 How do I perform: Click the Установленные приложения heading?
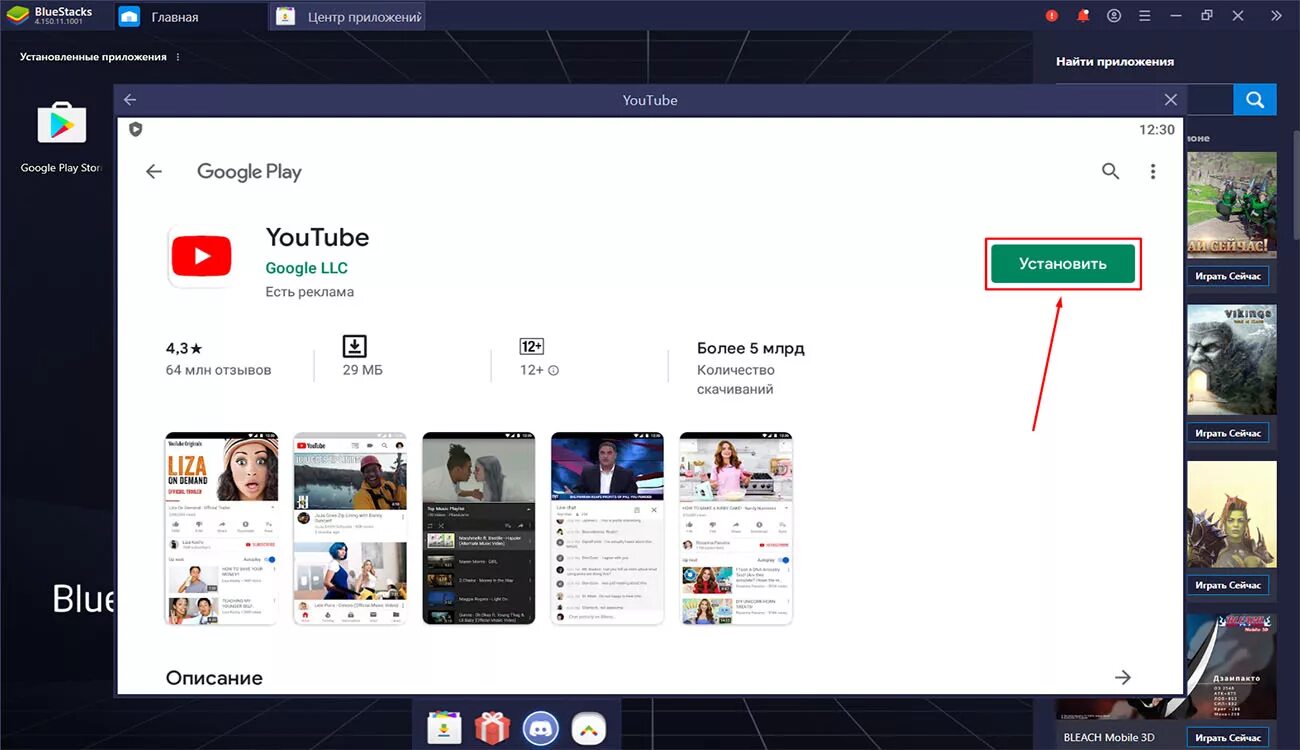point(93,57)
